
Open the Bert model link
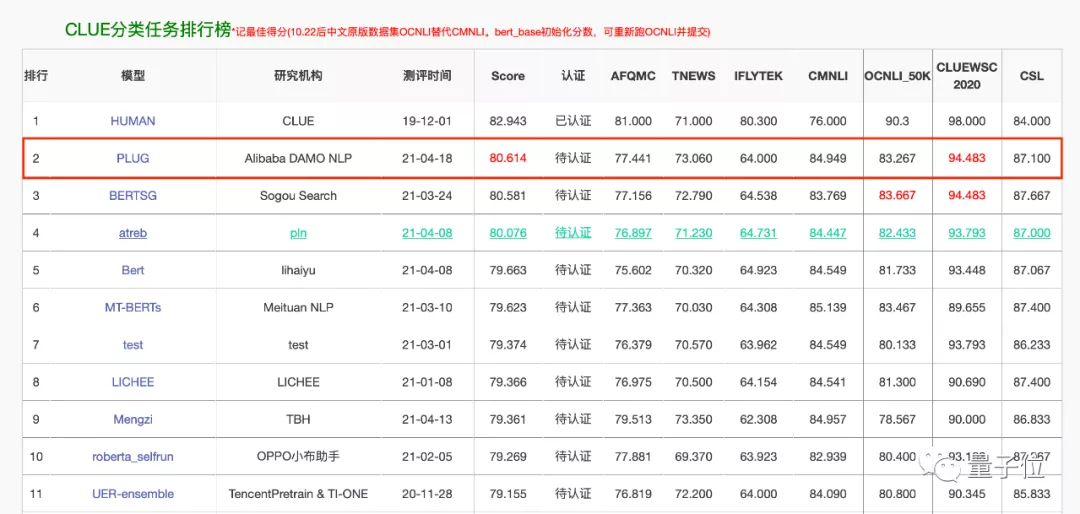pyautogui.click(x=133, y=270)
